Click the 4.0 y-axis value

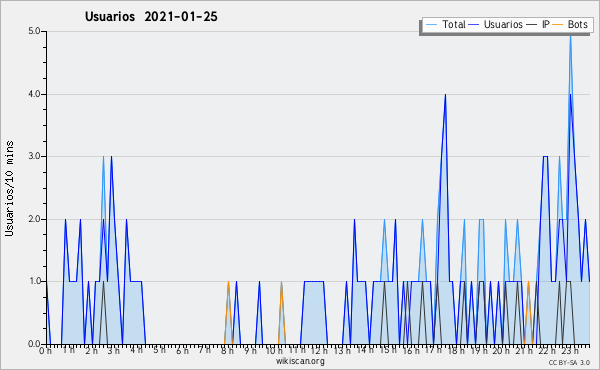coord(34,94)
